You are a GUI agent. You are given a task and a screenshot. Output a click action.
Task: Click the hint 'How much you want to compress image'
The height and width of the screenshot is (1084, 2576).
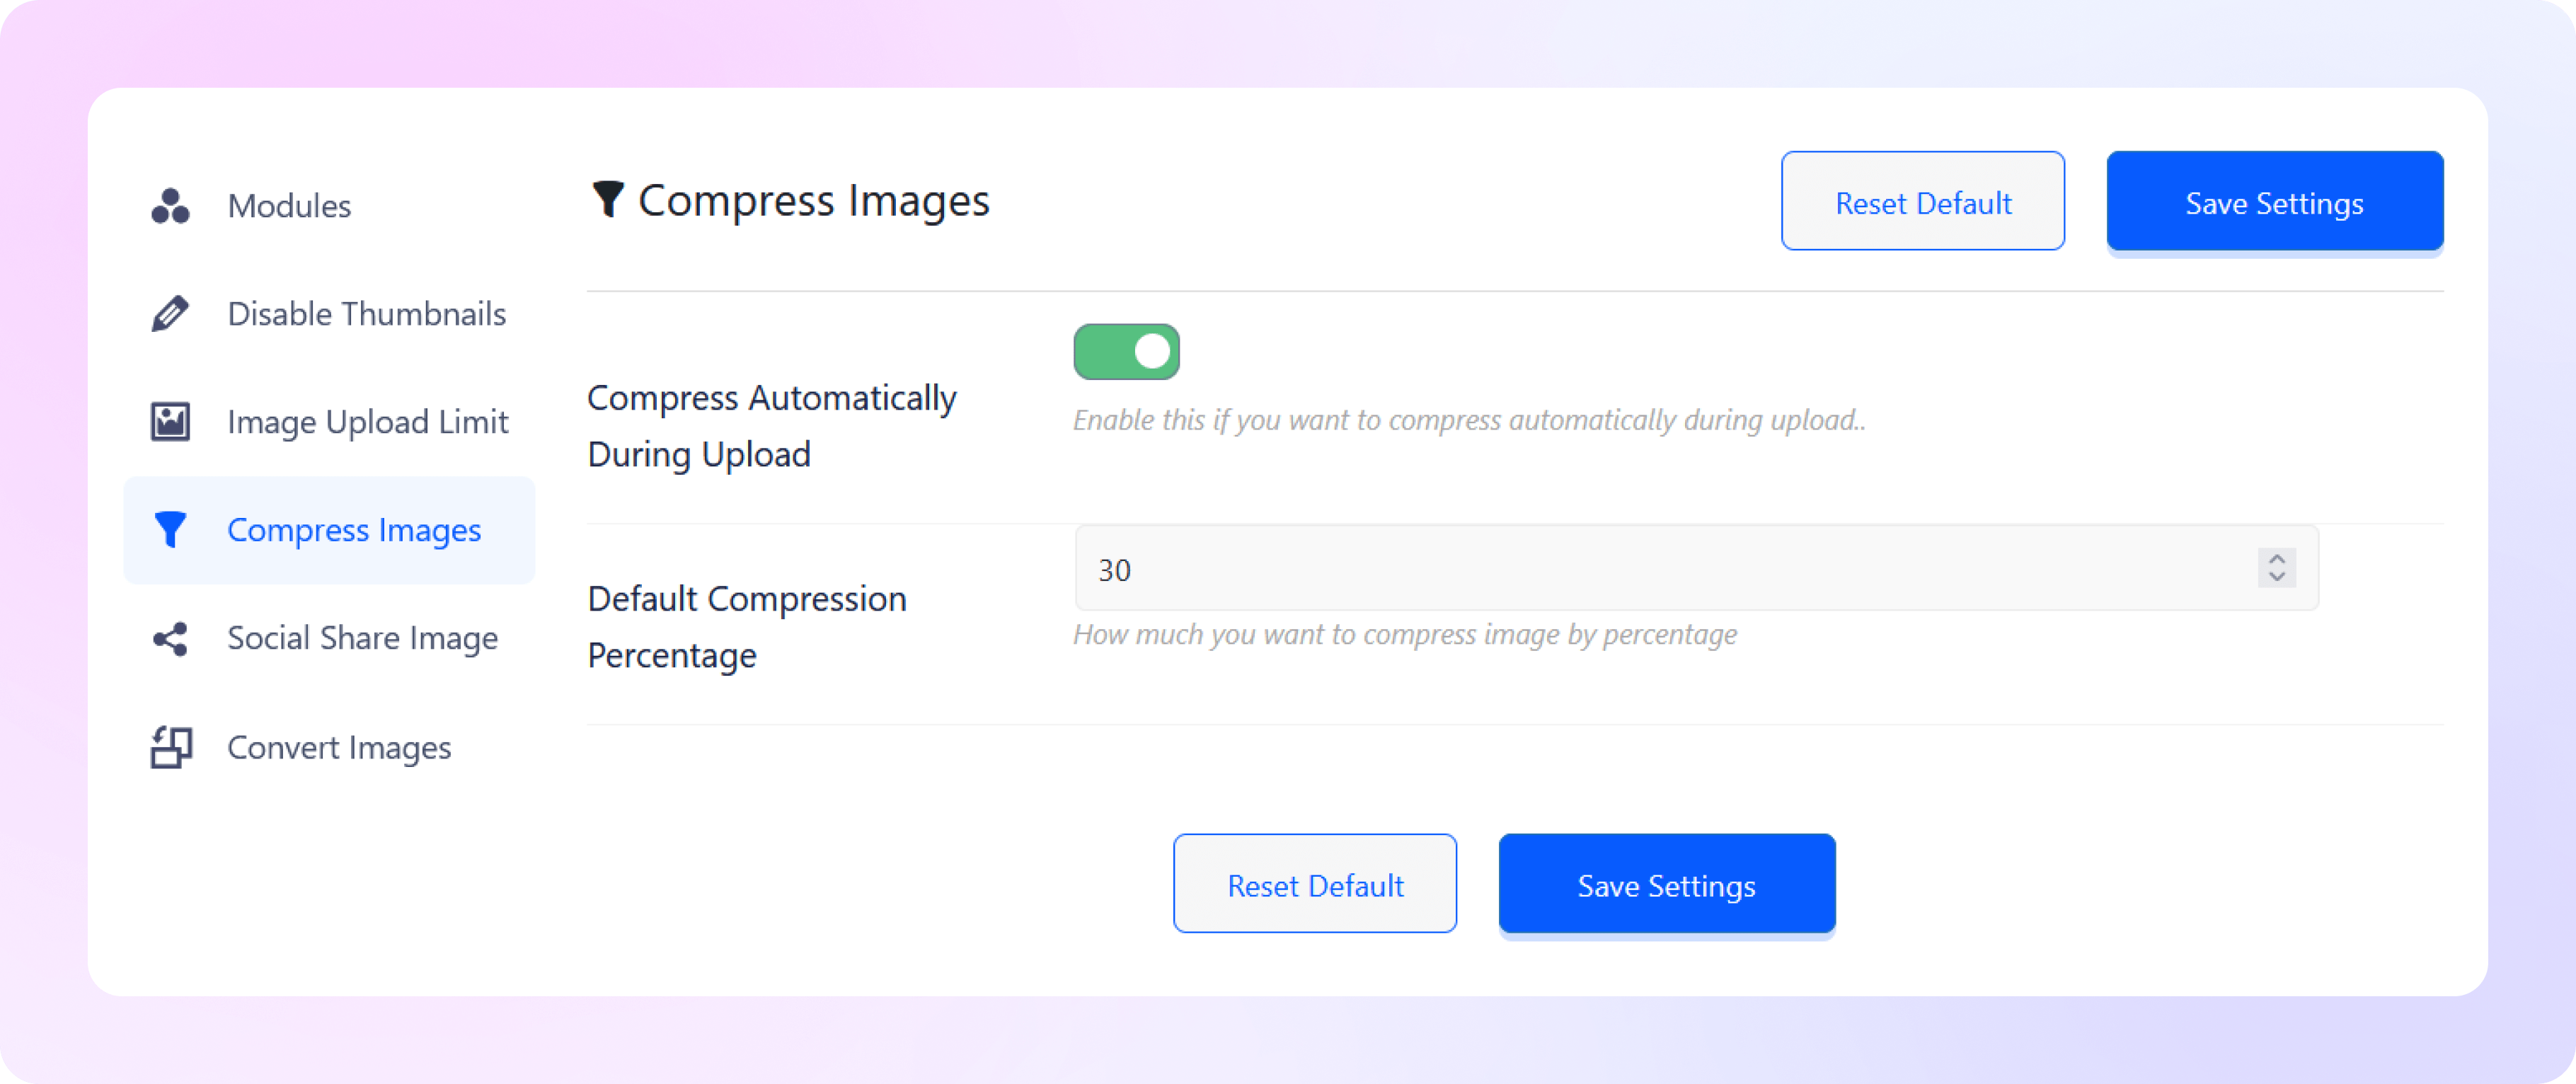(x=1405, y=635)
